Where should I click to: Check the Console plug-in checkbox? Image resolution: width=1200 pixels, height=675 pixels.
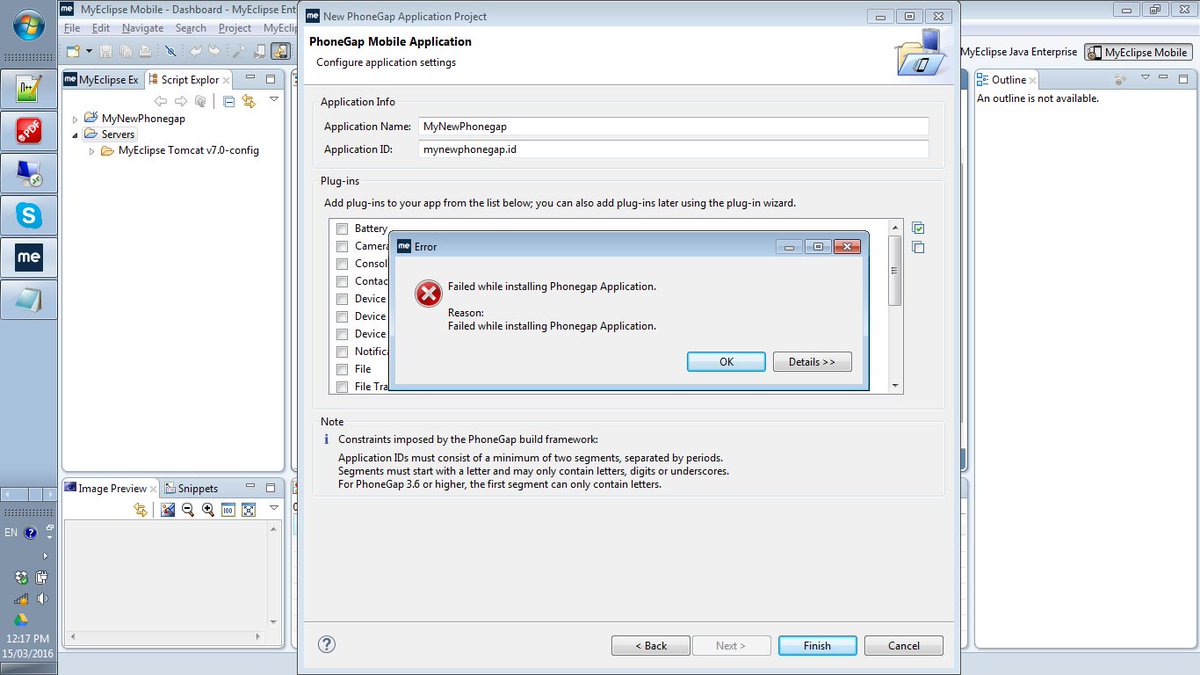[x=342, y=264]
